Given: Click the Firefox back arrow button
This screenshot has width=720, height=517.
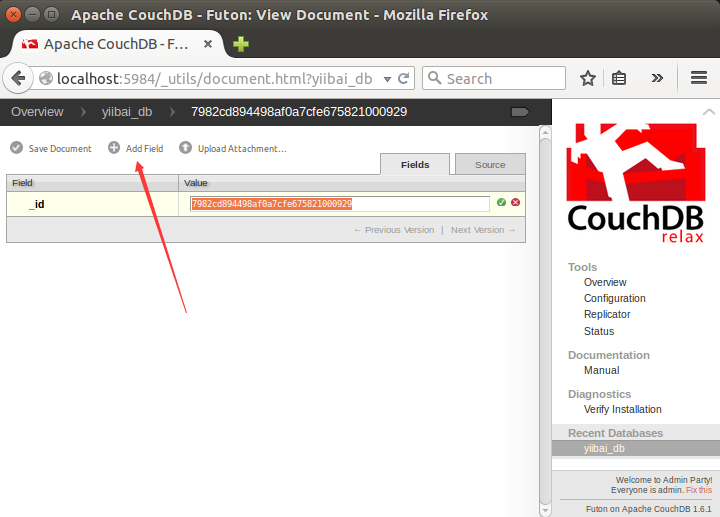Looking at the screenshot, I should 17,78.
